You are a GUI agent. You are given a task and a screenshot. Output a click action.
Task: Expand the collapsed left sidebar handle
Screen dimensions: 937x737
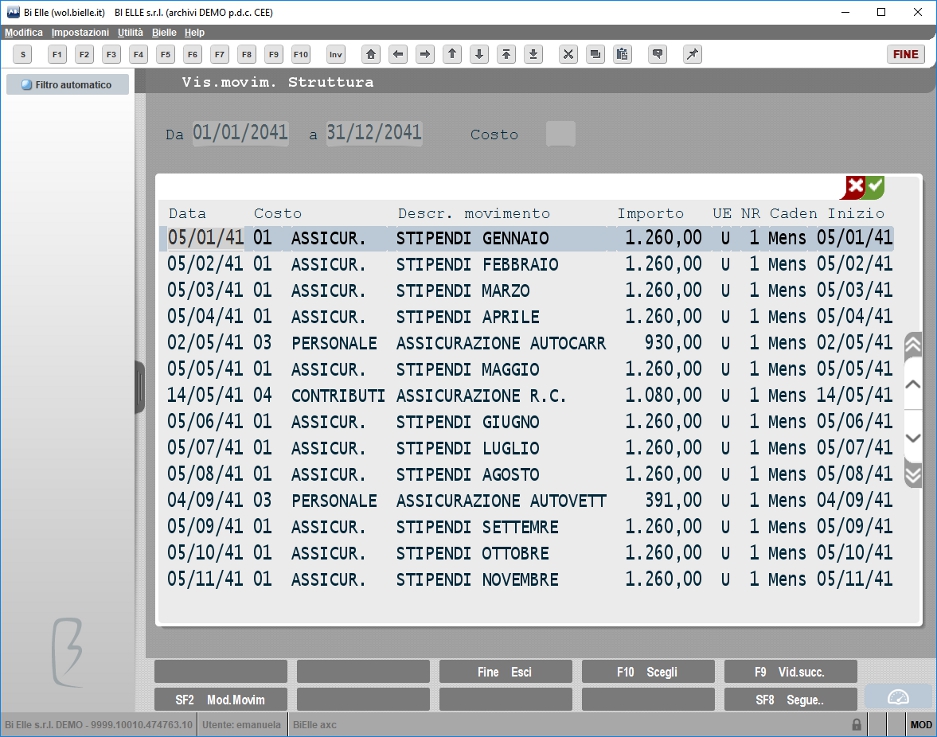pyautogui.click(x=140, y=387)
